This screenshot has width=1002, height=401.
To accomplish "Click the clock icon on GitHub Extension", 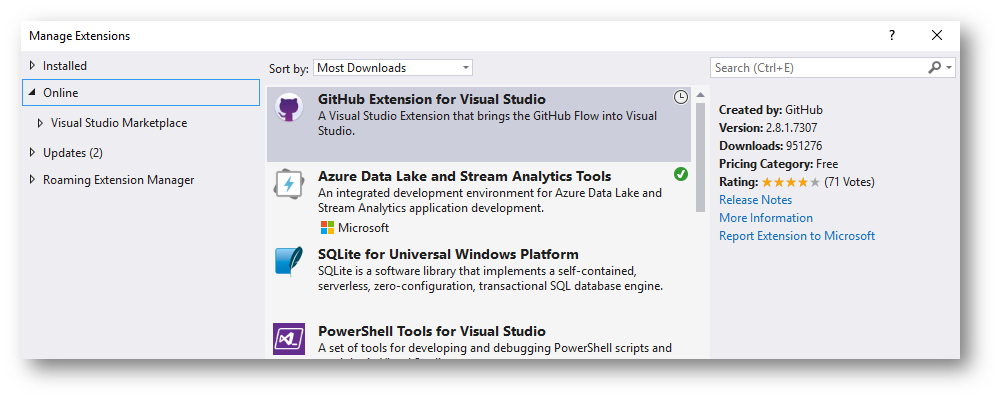I will [x=681, y=97].
